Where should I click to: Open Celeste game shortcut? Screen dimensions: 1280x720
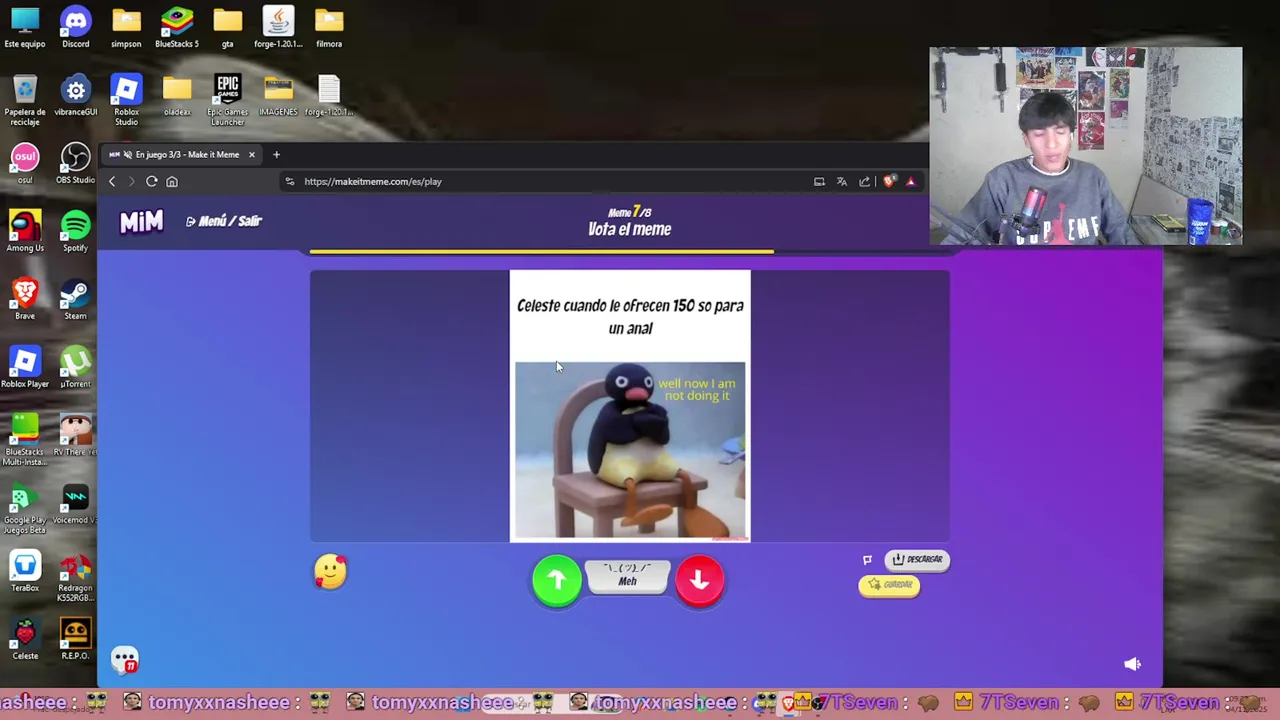[x=25, y=639]
